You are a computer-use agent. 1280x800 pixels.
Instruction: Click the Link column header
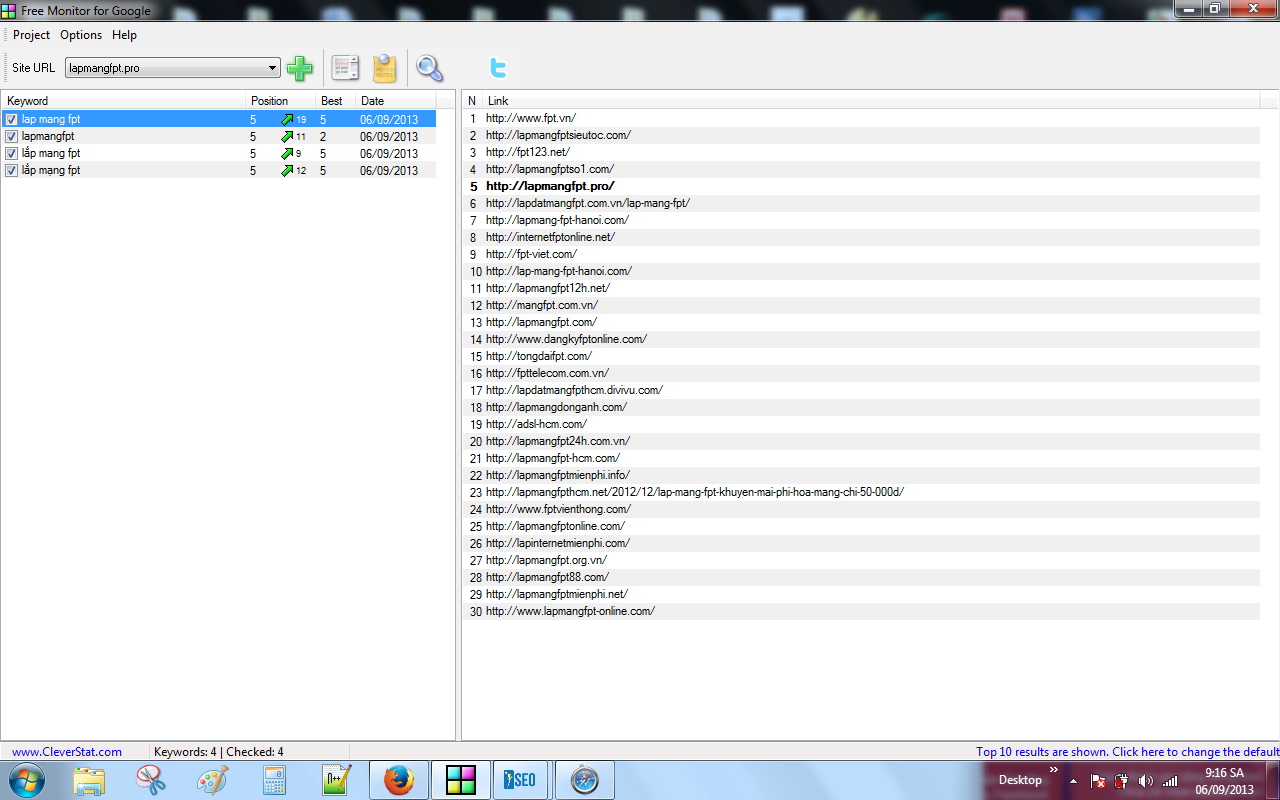[x=871, y=101]
